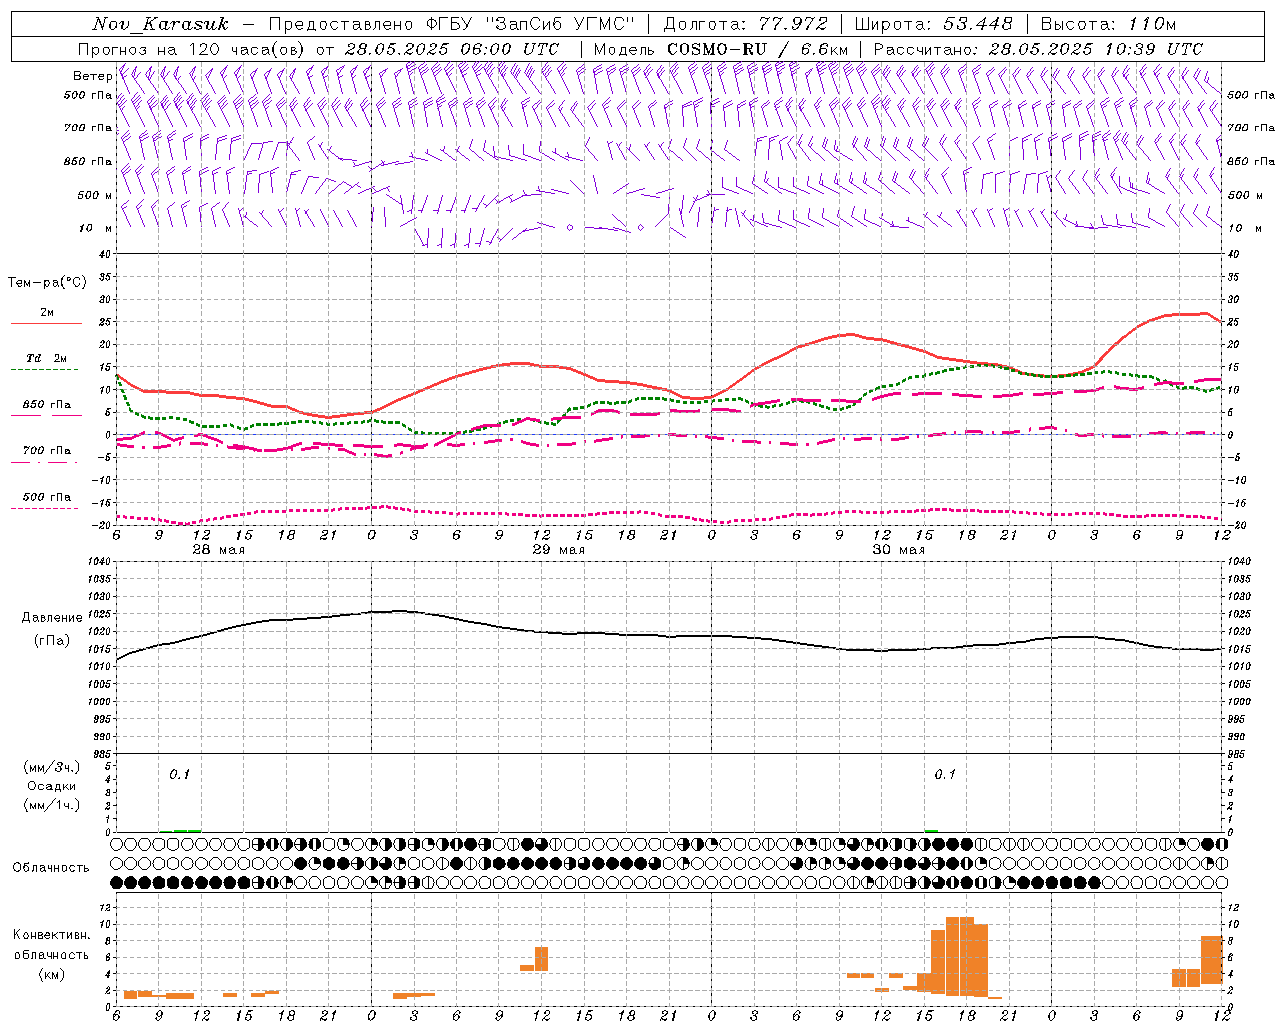
Task: Click the 0.1 precipitation value on 28 мая
Action: click(x=179, y=775)
